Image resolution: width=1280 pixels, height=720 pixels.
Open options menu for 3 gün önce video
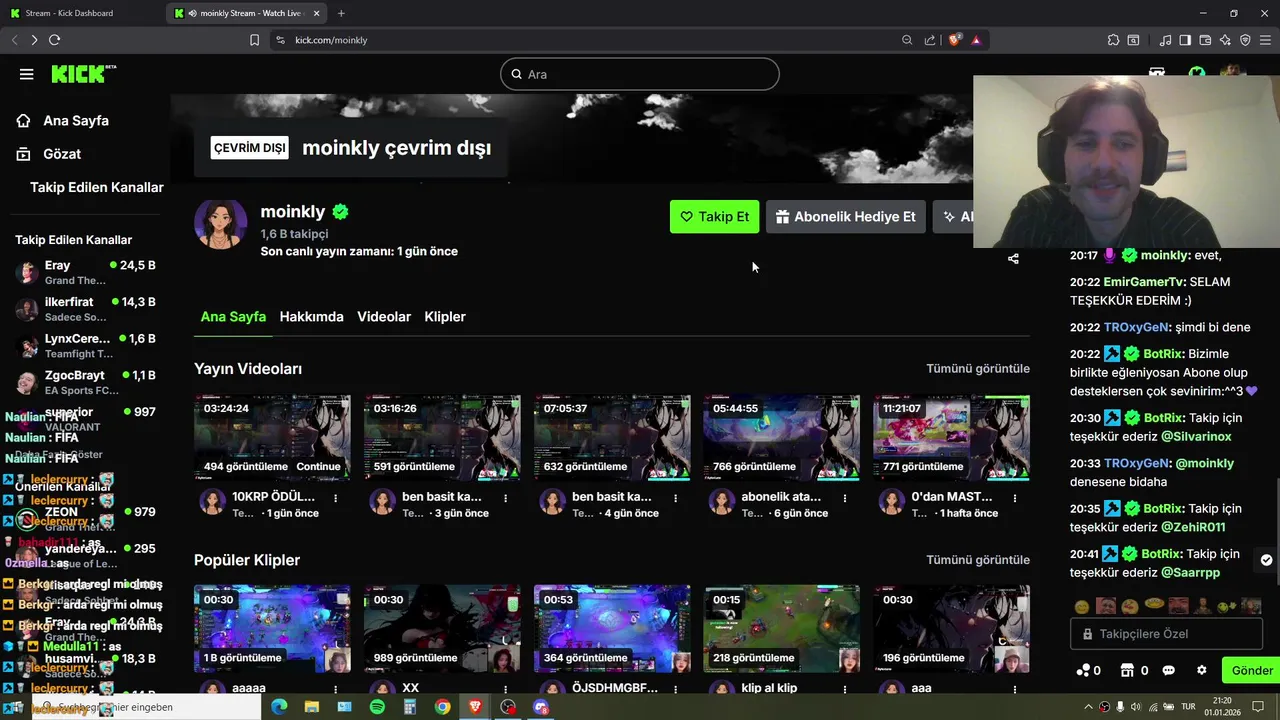(x=505, y=498)
